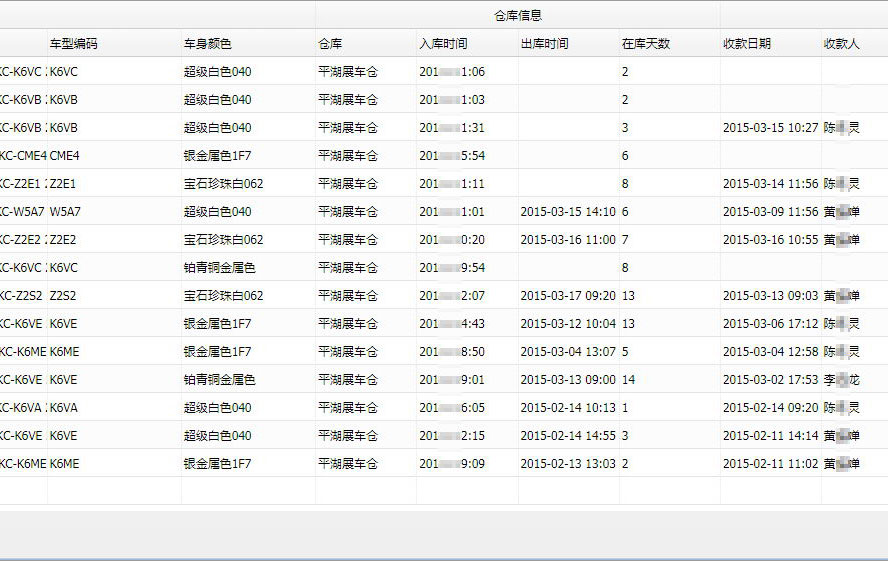Select the cell showing 14 在库天数
Viewport: 888px width, 561px height.
[629, 380]
